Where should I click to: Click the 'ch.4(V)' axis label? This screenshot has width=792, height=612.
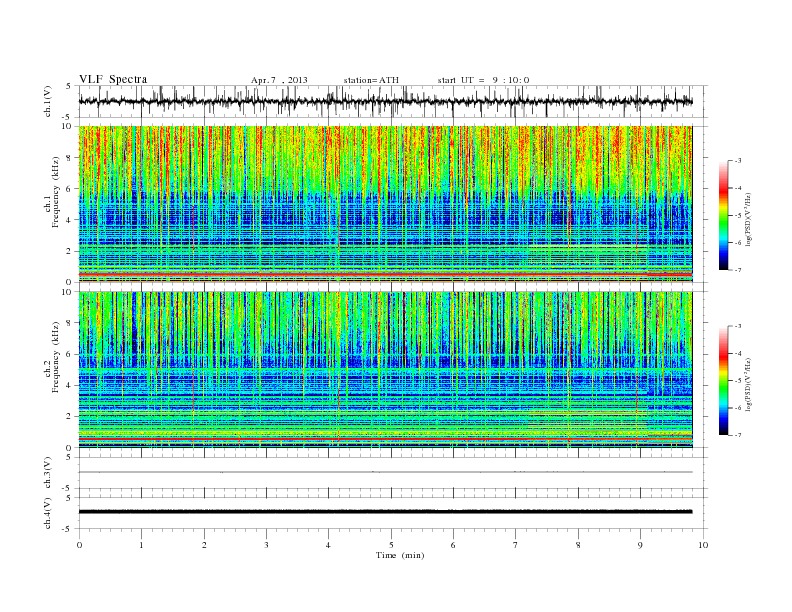tap(48, 513)
